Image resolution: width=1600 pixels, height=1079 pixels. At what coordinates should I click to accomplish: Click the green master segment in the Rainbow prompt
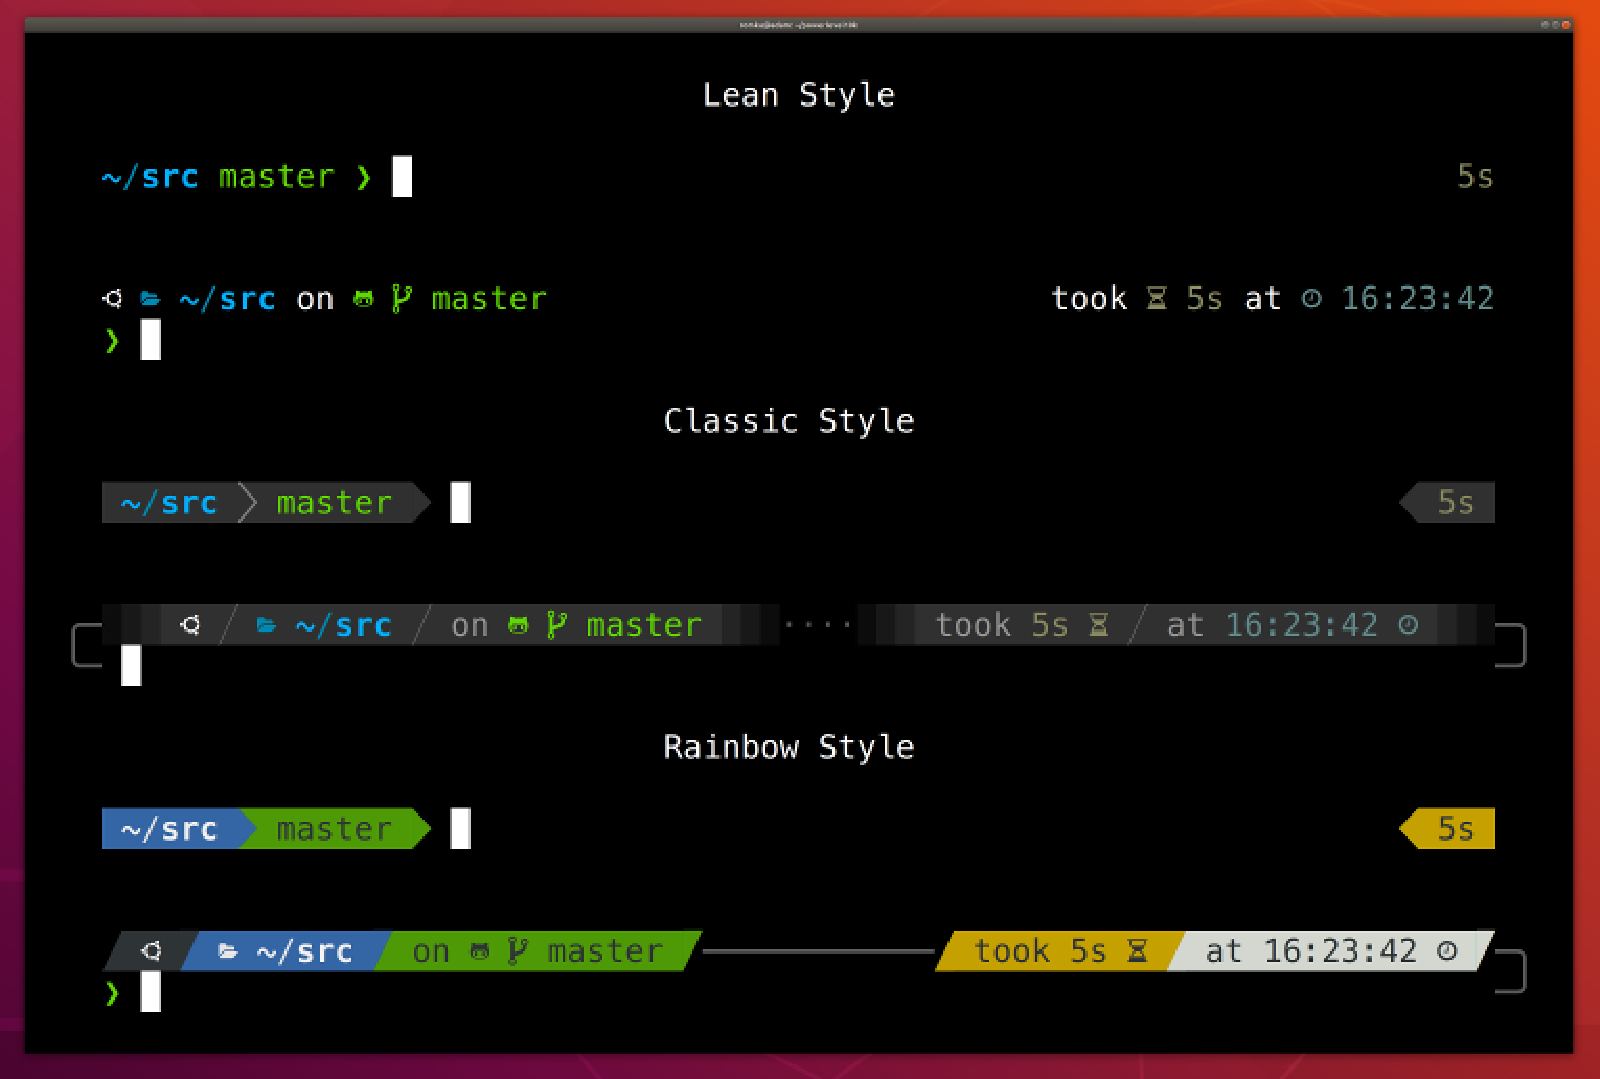(333, 828)
